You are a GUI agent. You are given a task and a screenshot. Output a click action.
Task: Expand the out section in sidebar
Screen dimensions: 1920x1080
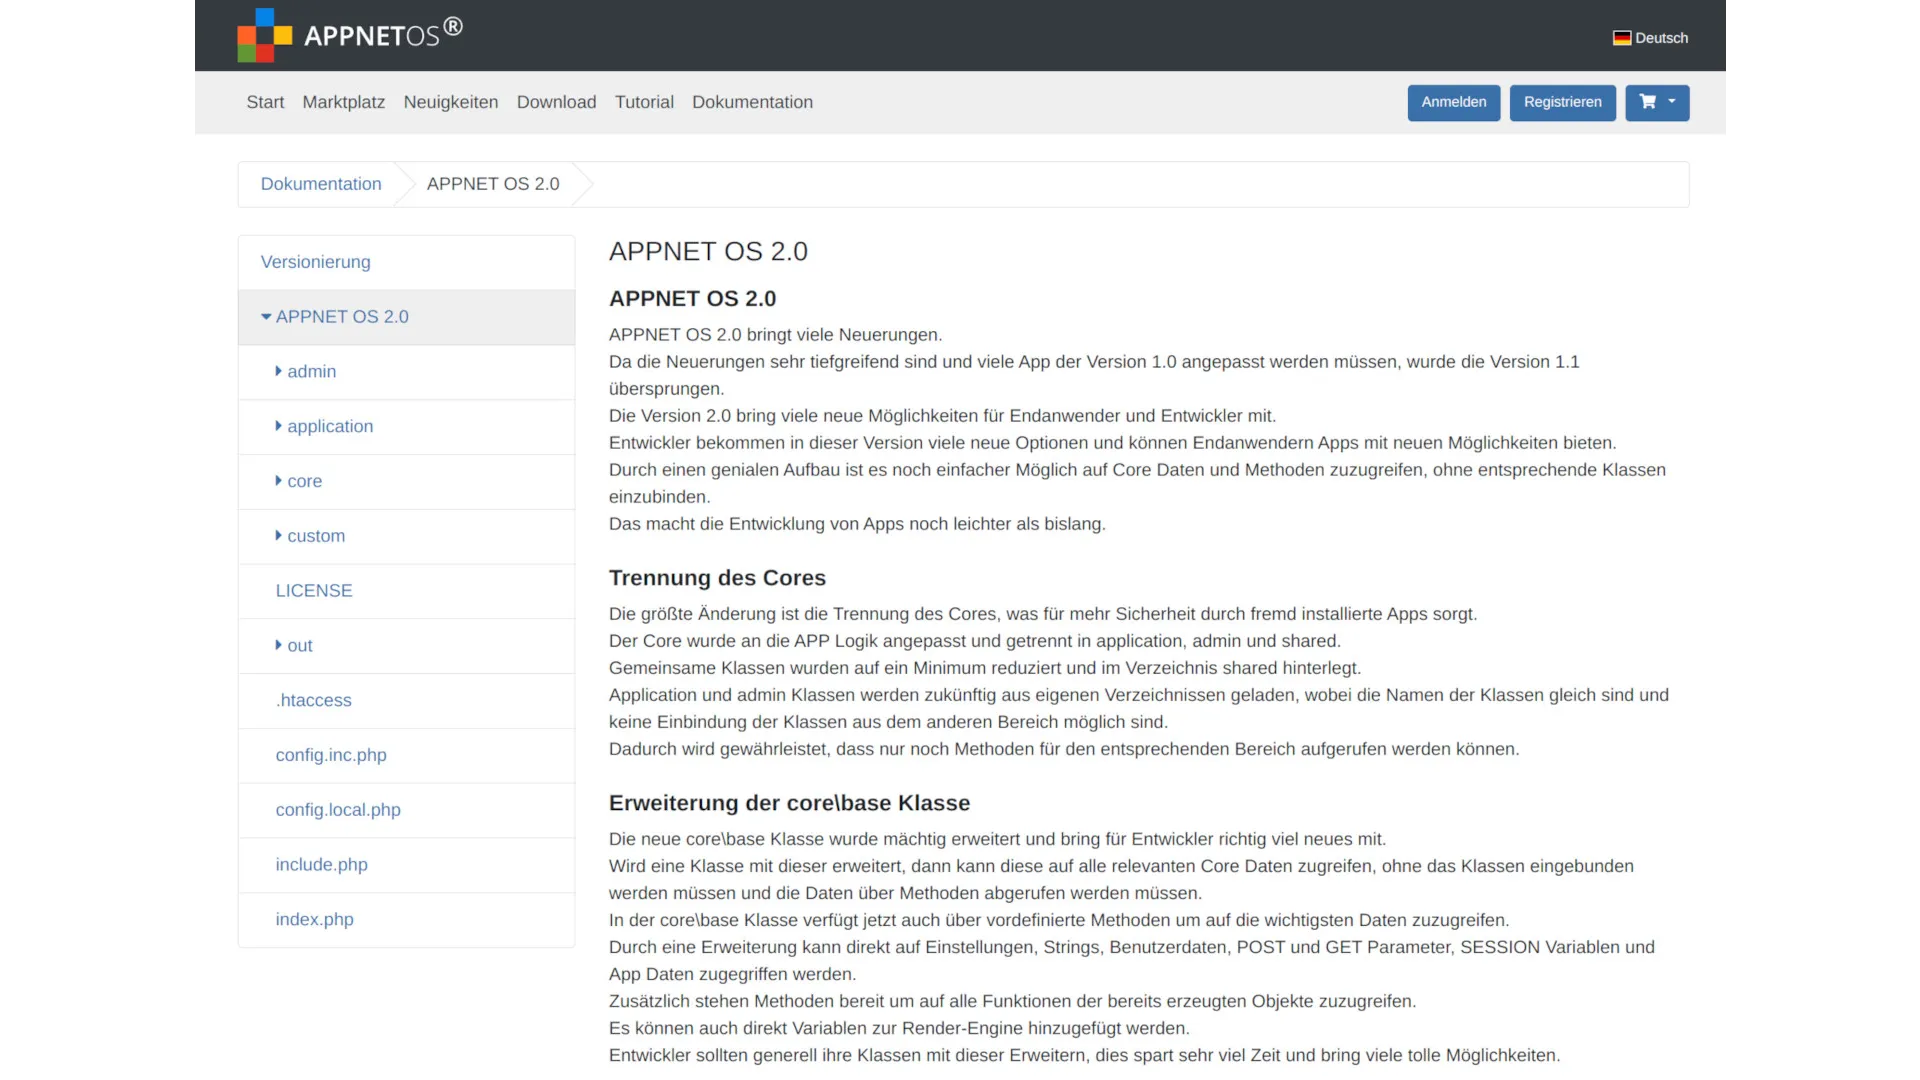pyautogui.click(x=293, y=645)
